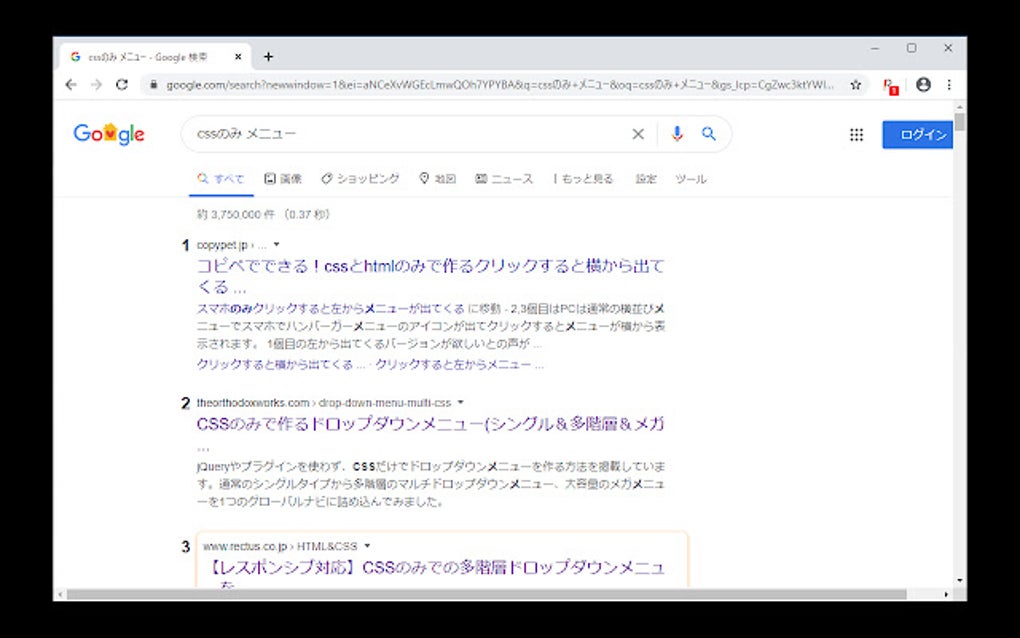Switch to the ショッピング tab

click(360, 179)
